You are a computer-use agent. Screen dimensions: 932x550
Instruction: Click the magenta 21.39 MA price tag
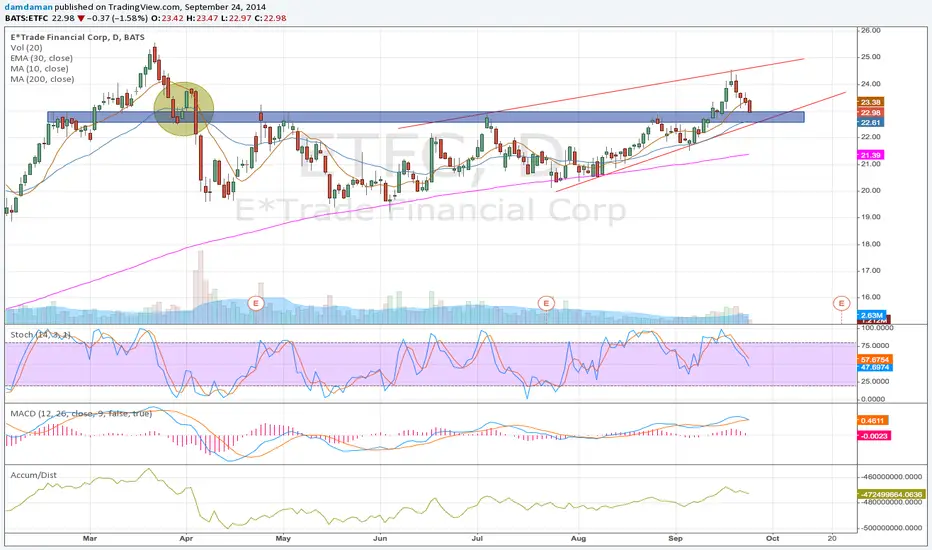click(x=870, y=155)
